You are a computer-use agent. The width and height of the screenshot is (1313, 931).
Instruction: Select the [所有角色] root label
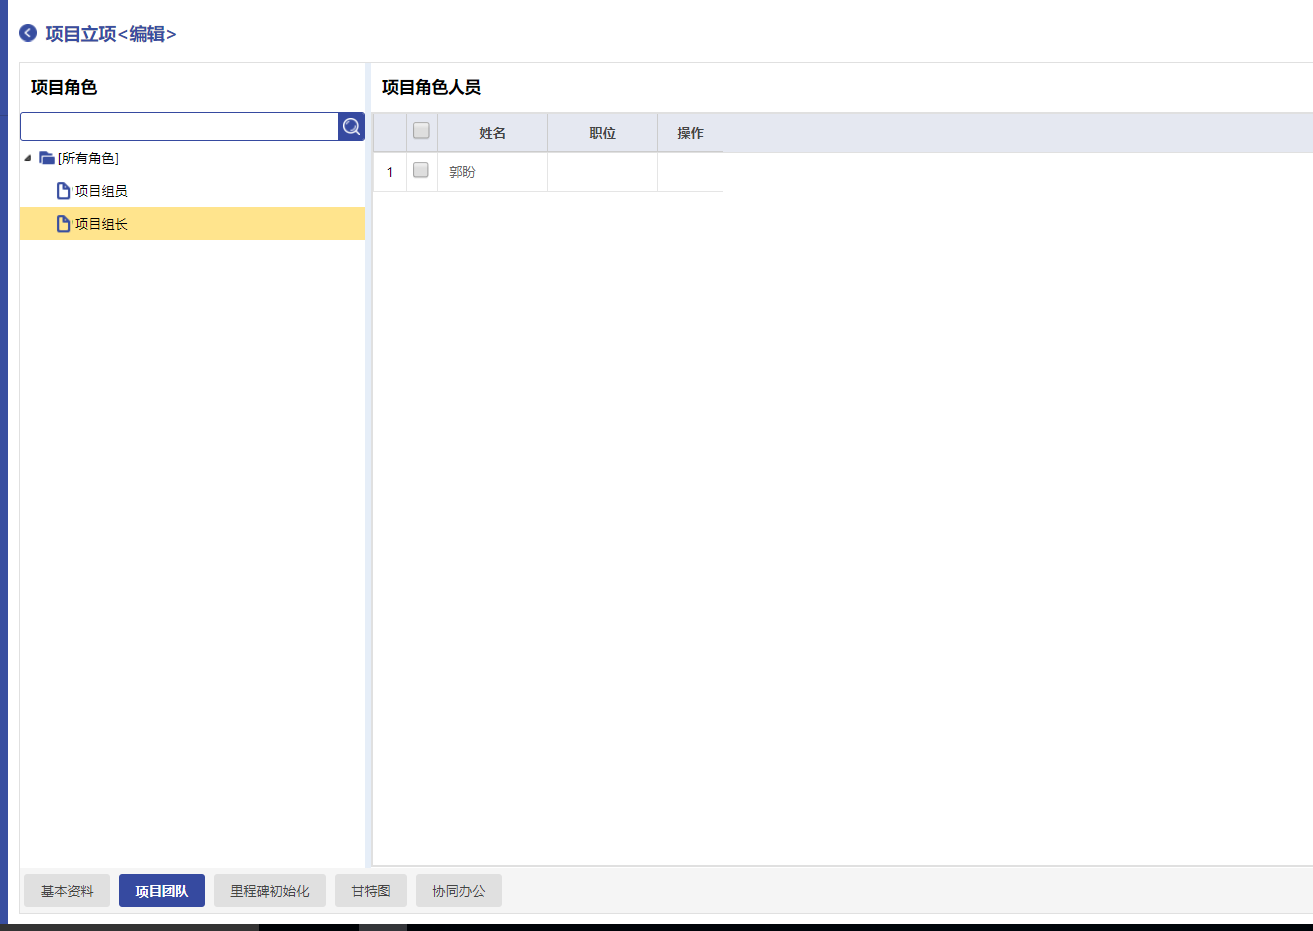tap(88, 158)
